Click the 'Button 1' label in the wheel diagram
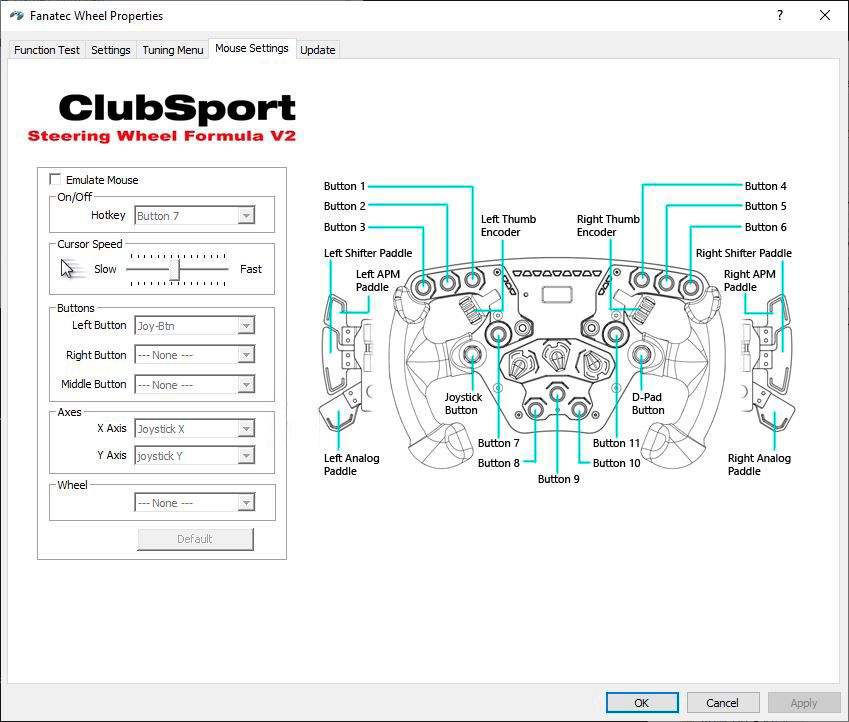 344,186
